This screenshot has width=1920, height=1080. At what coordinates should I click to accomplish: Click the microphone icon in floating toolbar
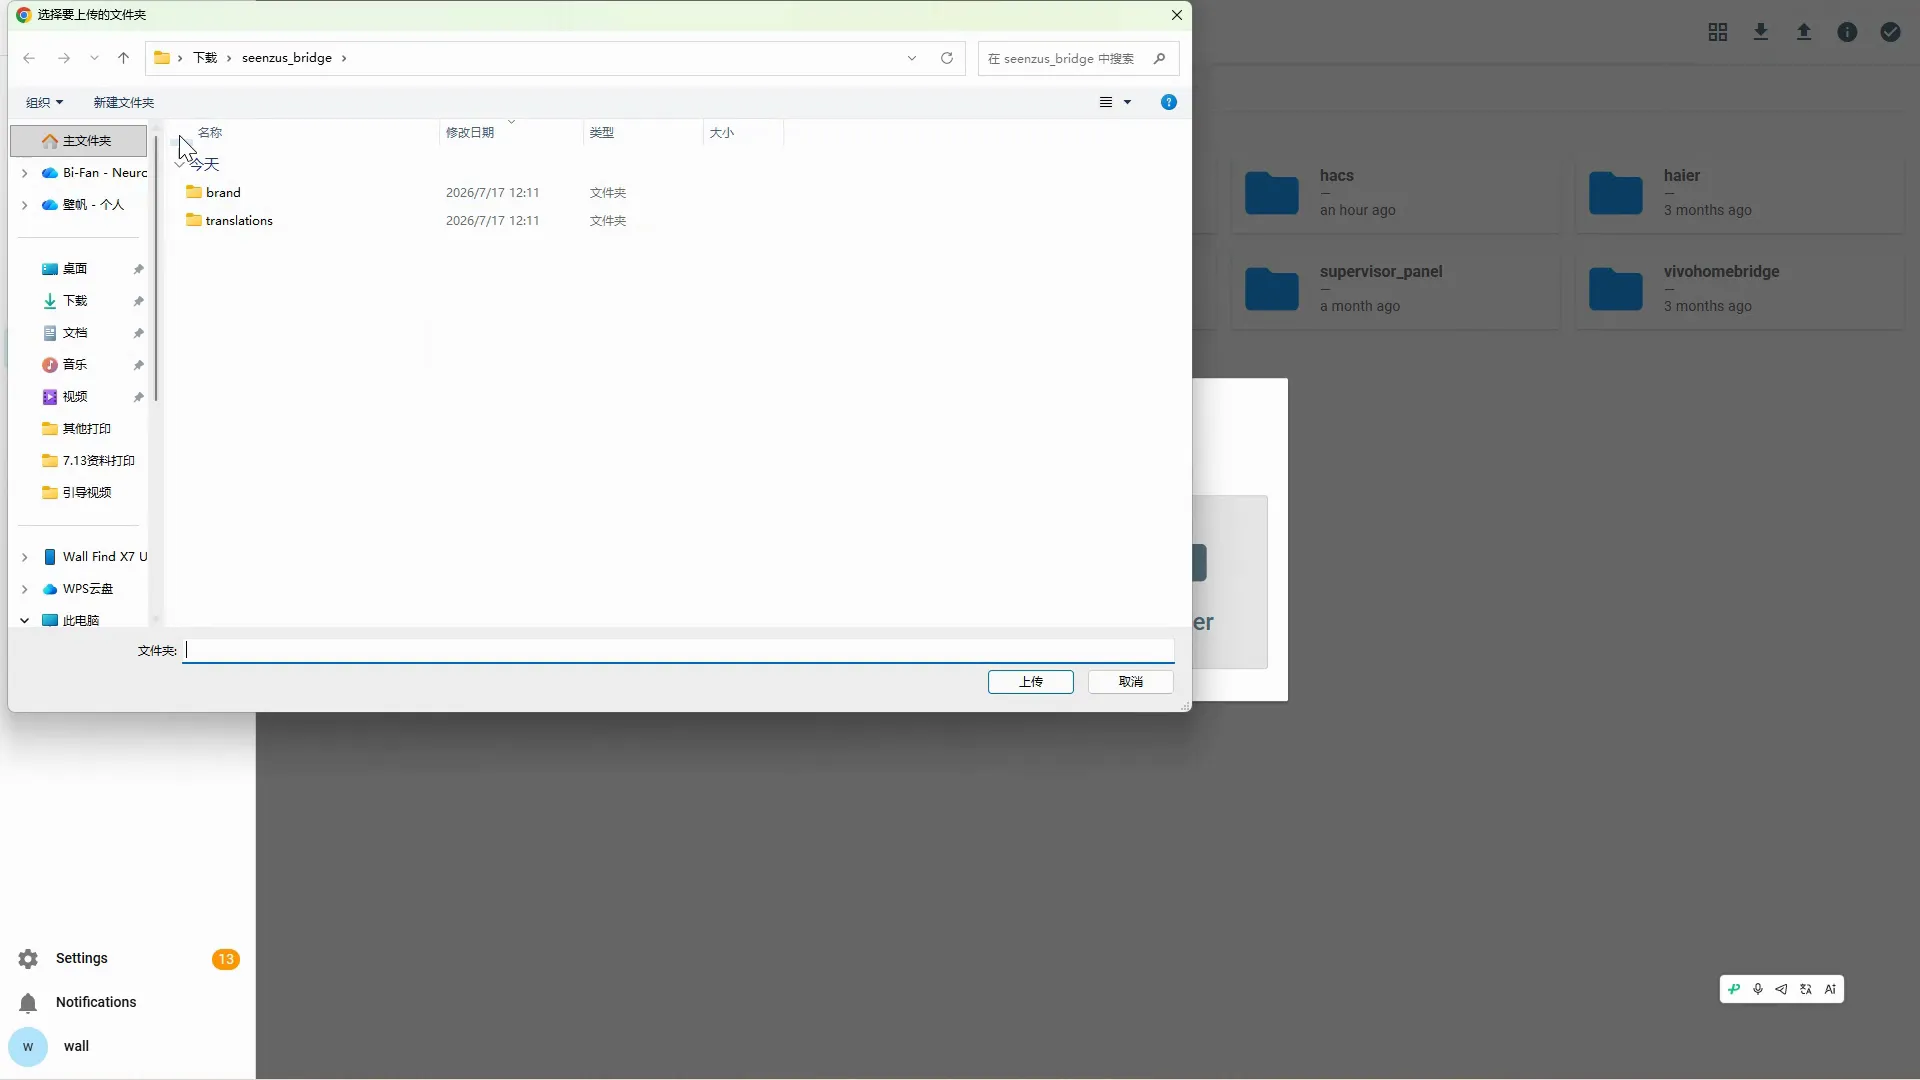[1758, 990]
